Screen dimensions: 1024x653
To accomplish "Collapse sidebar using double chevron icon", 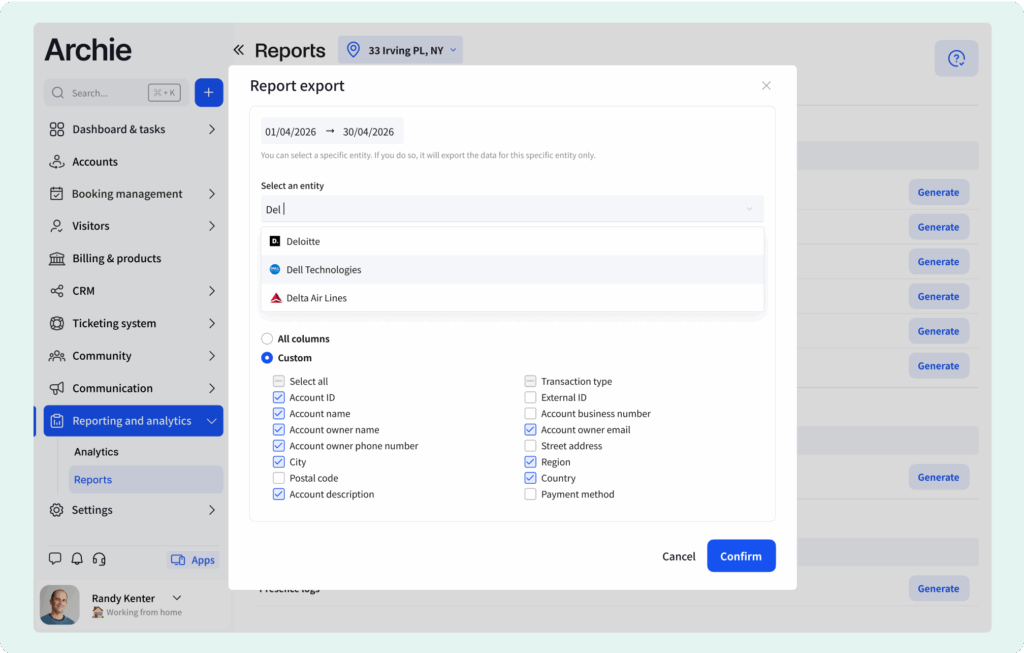I will coord(239,50).
